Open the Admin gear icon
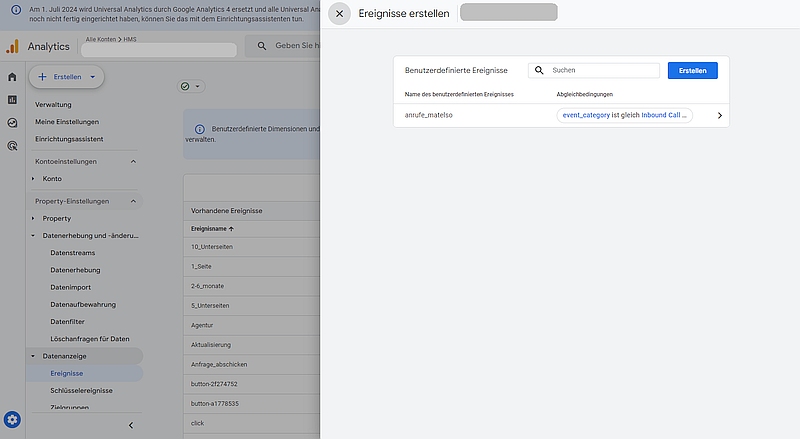This screenshot has height=439, width=800. point(12,420)
